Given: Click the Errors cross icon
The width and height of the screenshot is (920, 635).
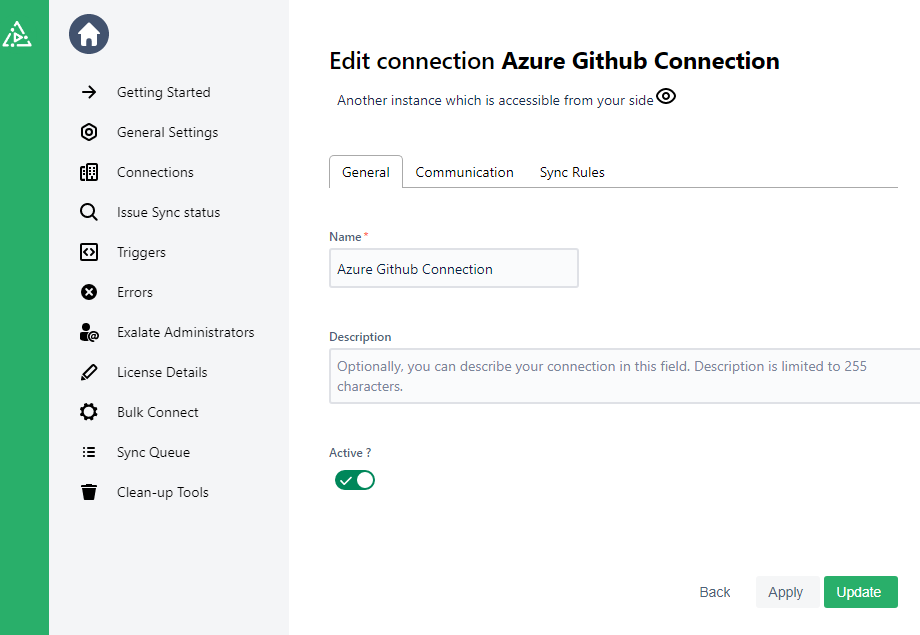Looking at the screenshot, I should pos(89,292).
